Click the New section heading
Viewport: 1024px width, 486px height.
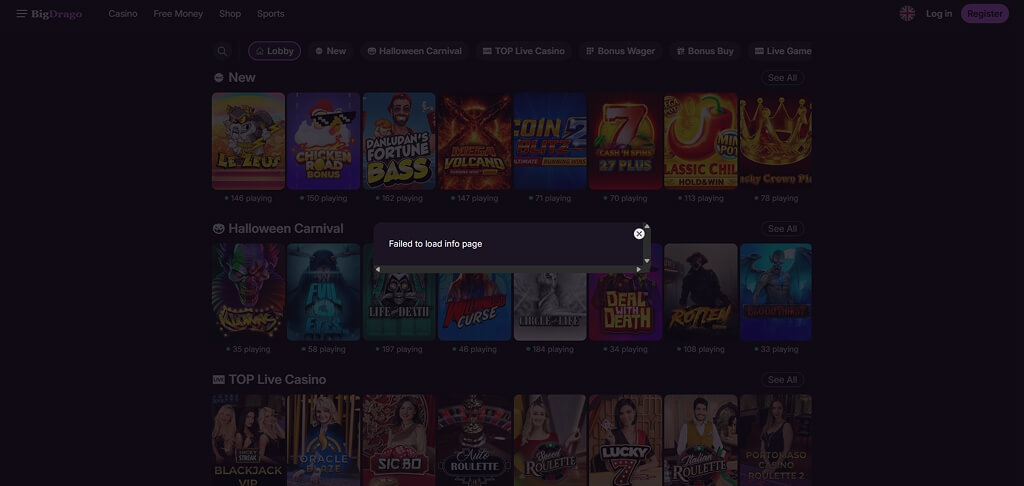[242, 78]
